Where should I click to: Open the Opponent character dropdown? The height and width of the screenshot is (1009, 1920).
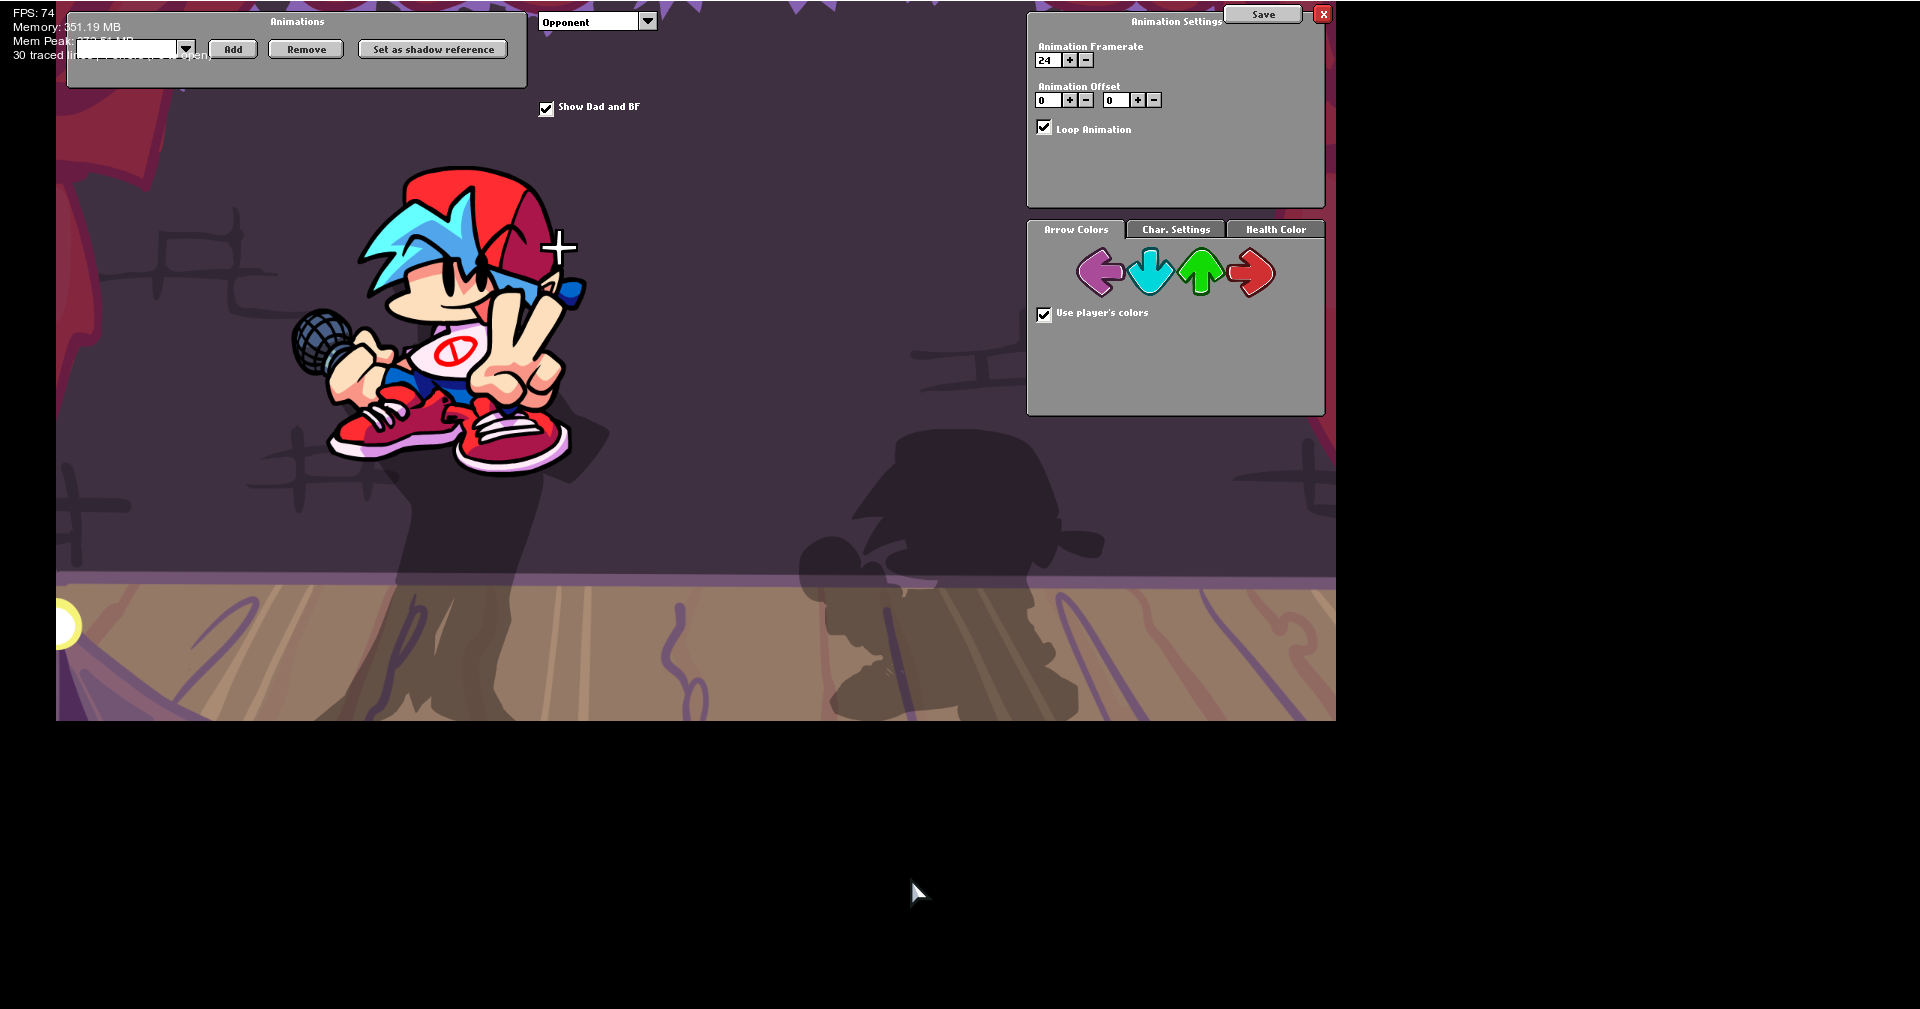coord(648,20)
